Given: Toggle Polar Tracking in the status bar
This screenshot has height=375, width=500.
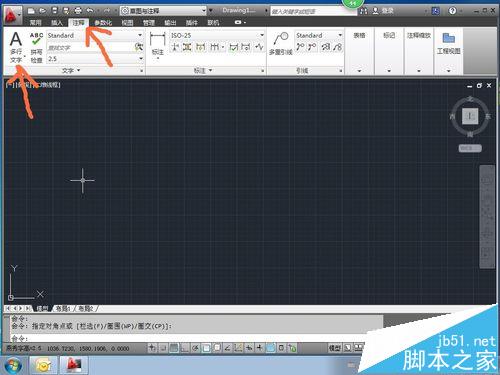Looking at the screenshot, I should (x=195, y=348).
